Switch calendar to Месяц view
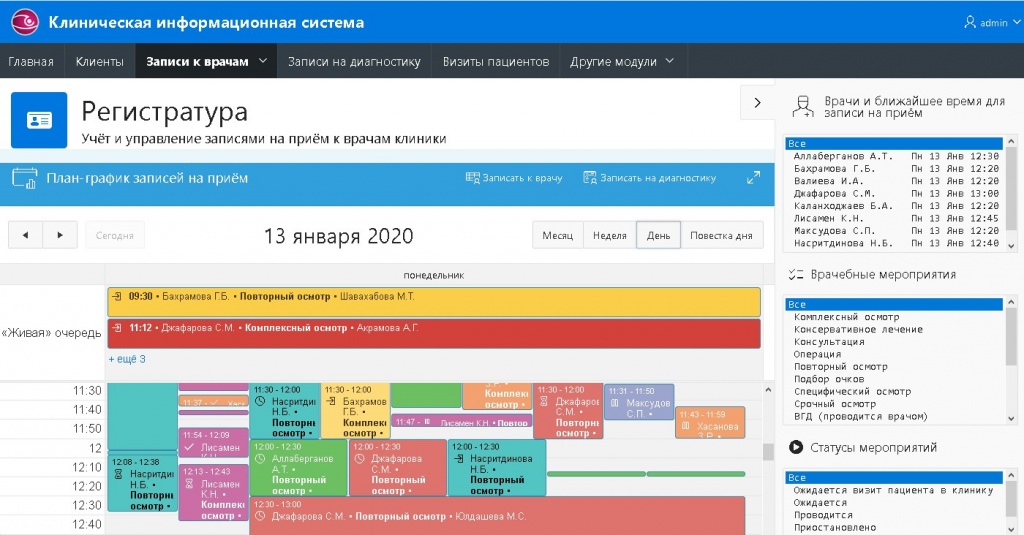This screenshot has height=535, width=1024. [557, 235]
